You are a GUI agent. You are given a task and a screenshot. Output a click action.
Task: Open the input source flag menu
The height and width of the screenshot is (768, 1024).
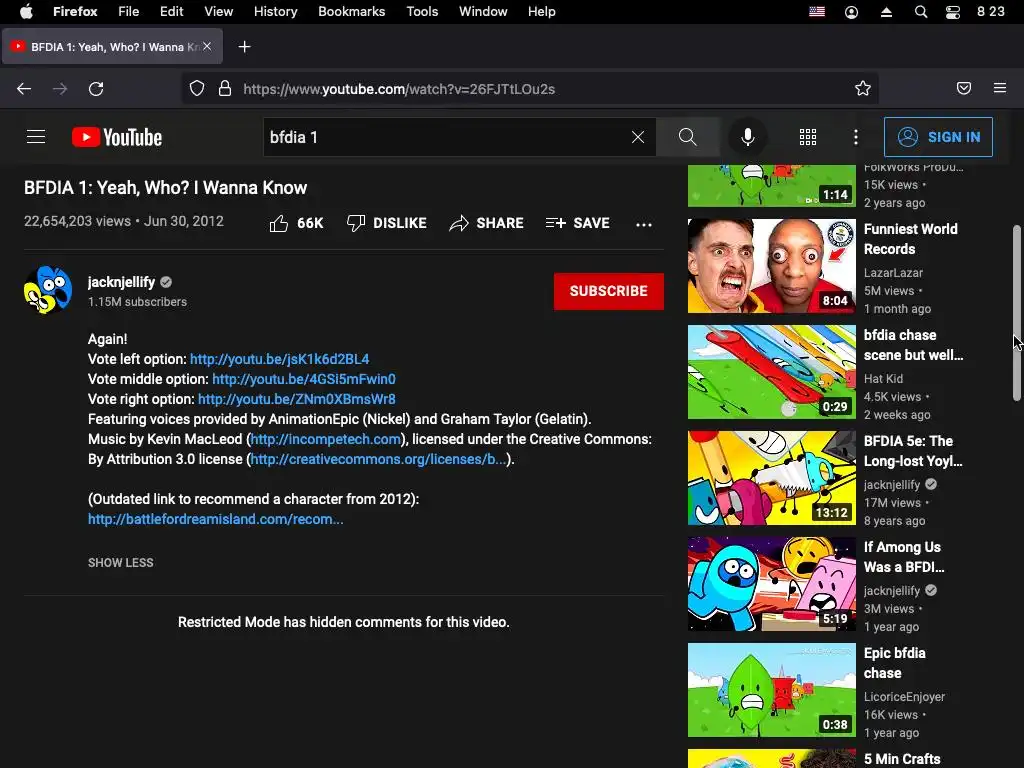tap(817, 12)
